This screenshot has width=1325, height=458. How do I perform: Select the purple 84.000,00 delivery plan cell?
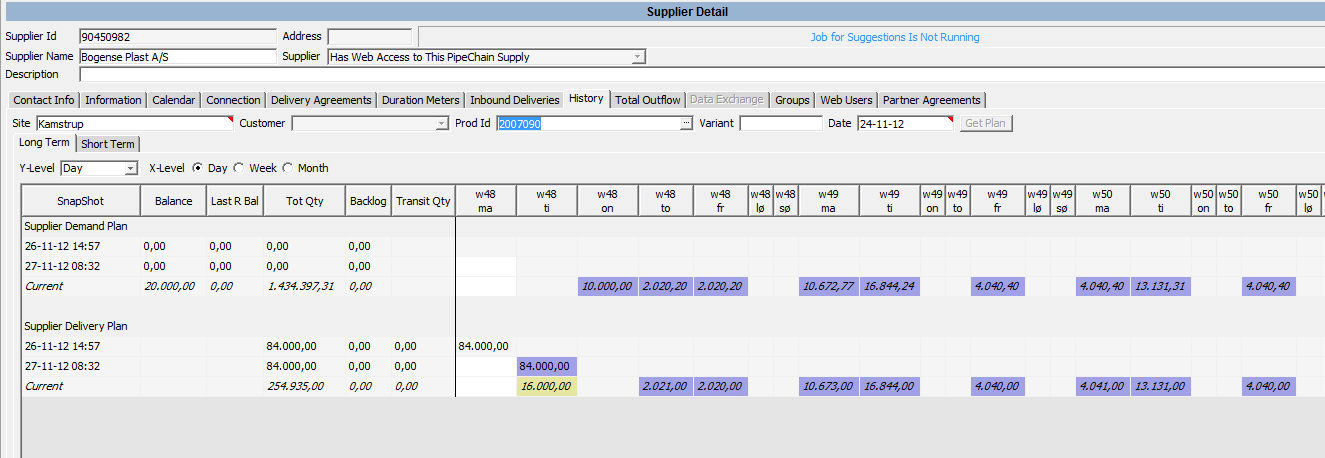pos(547,366)
